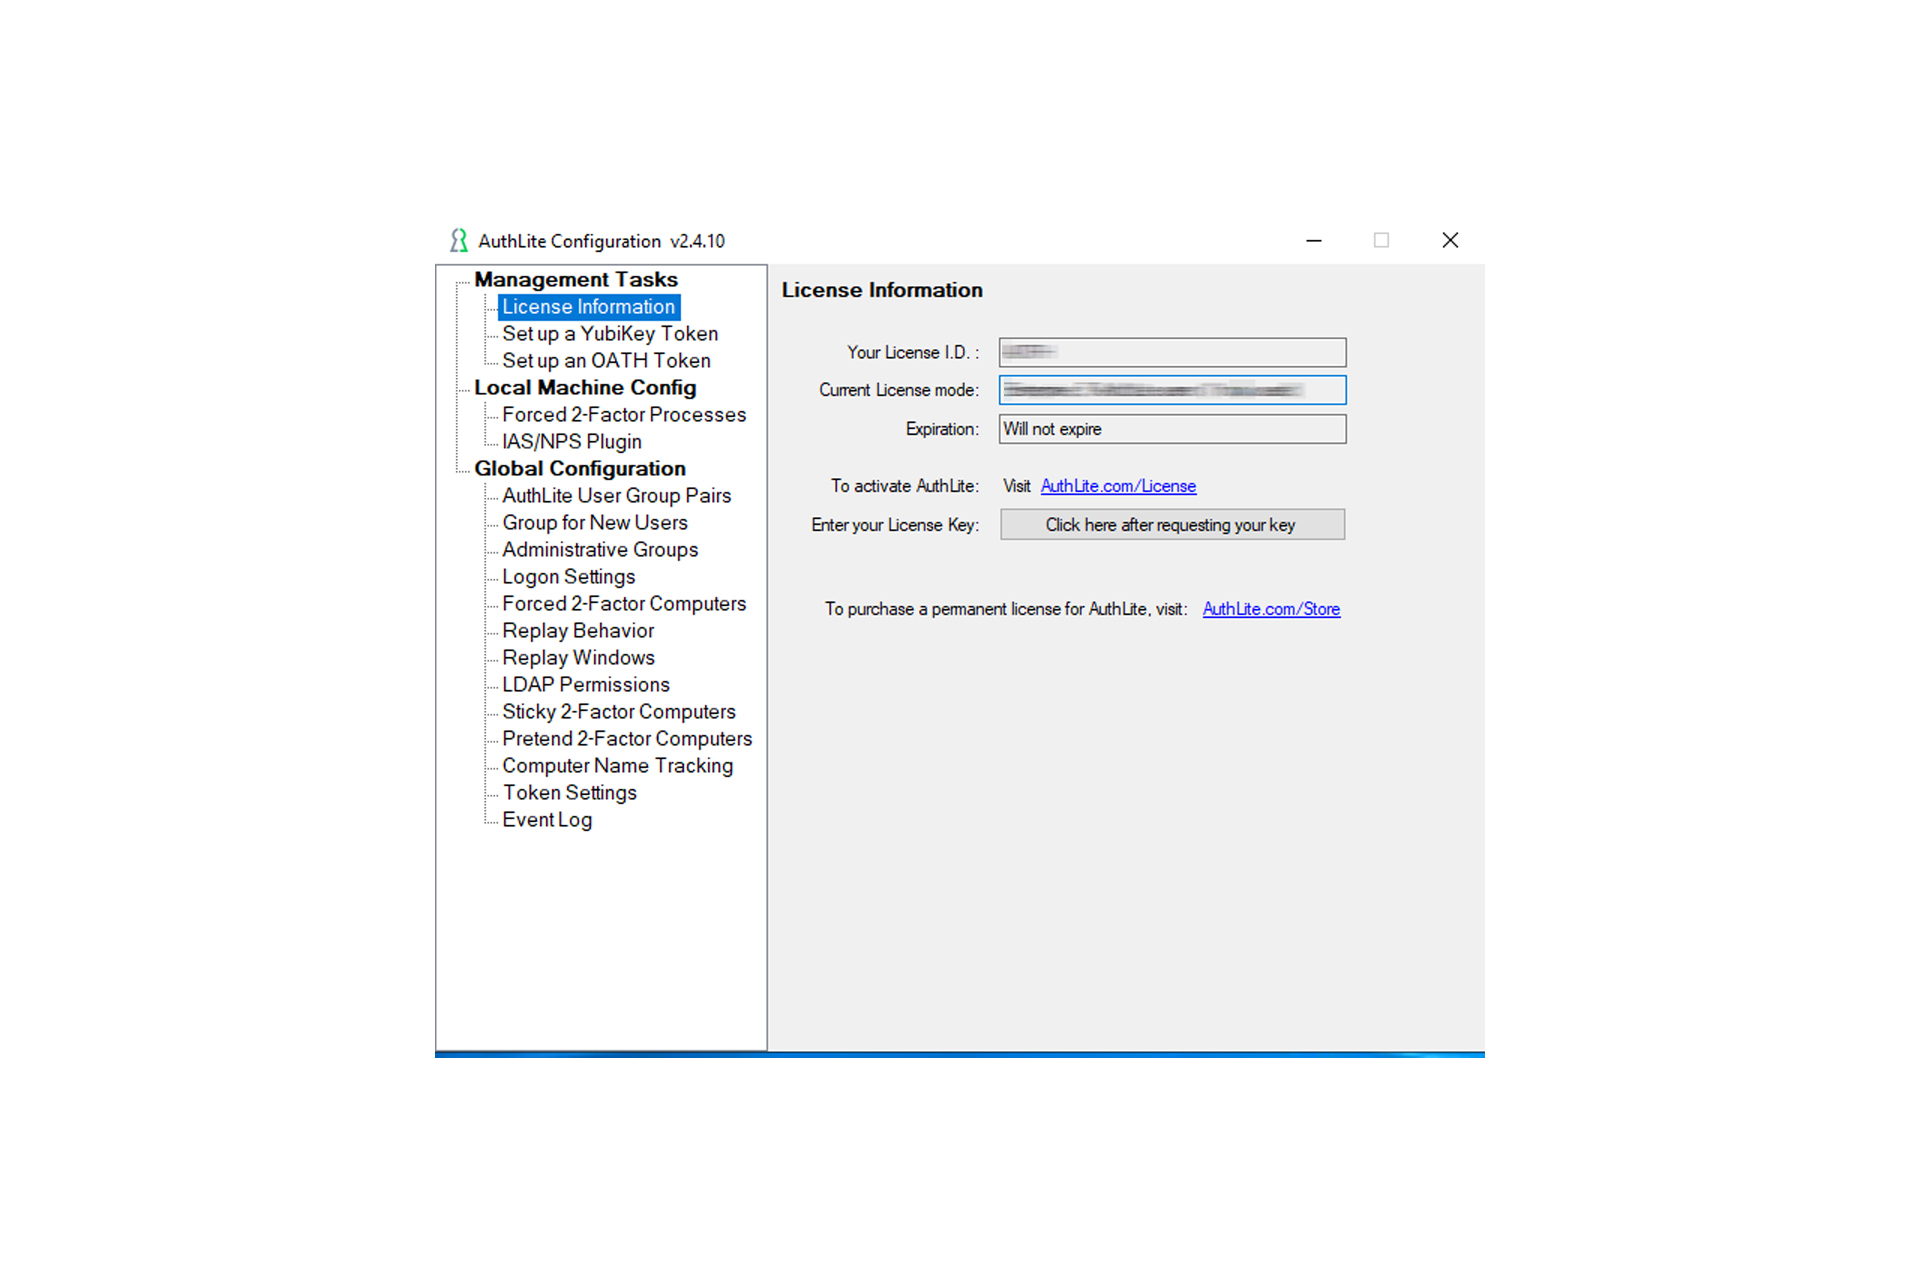
Task: Open LDAP Permissions
Action: click(x=586, y=685)
